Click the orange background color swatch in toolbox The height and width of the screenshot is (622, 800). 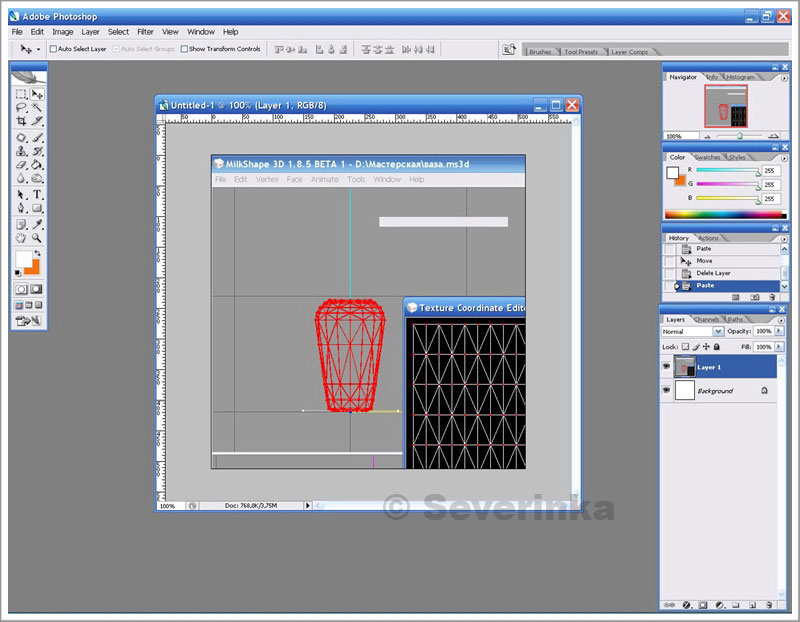[x=32, y=267]
